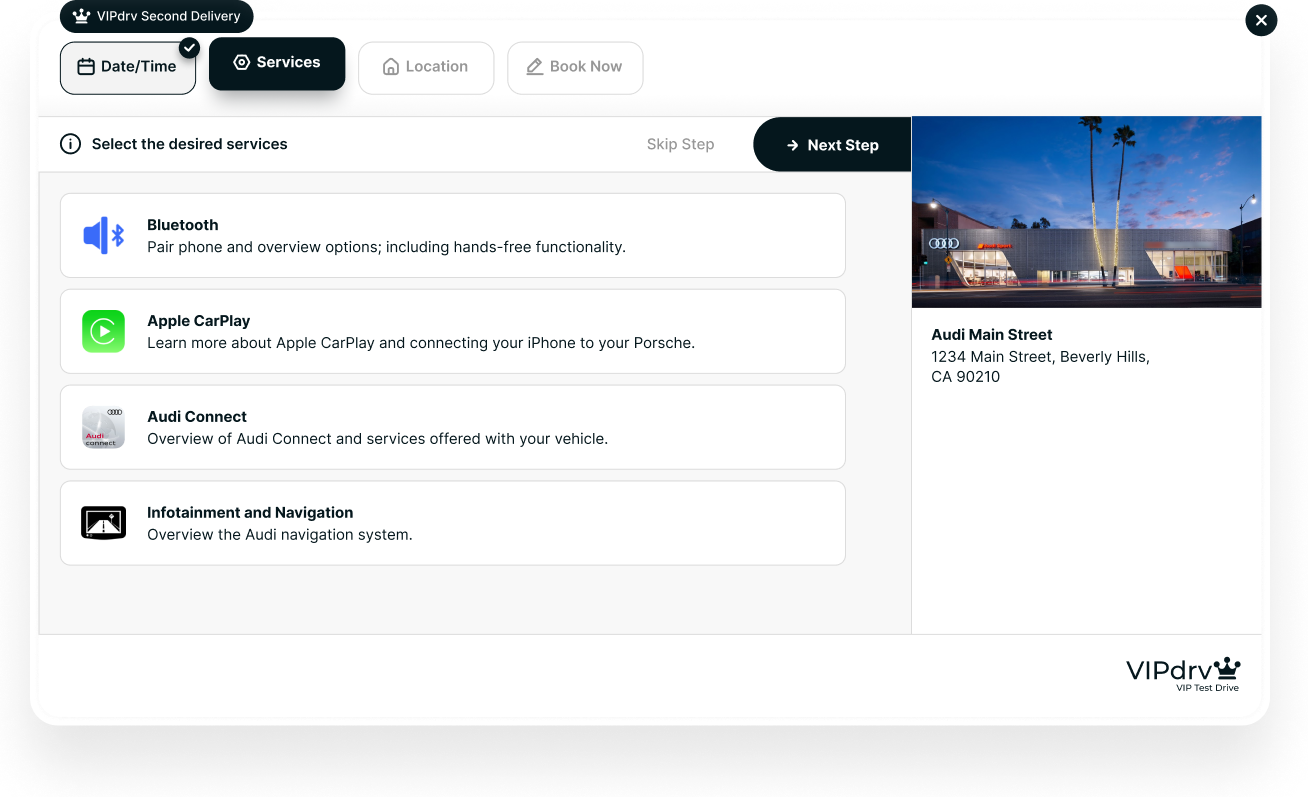Select the Audi Connect service title
Screen dimensions: 1308x797
(197, 417)
